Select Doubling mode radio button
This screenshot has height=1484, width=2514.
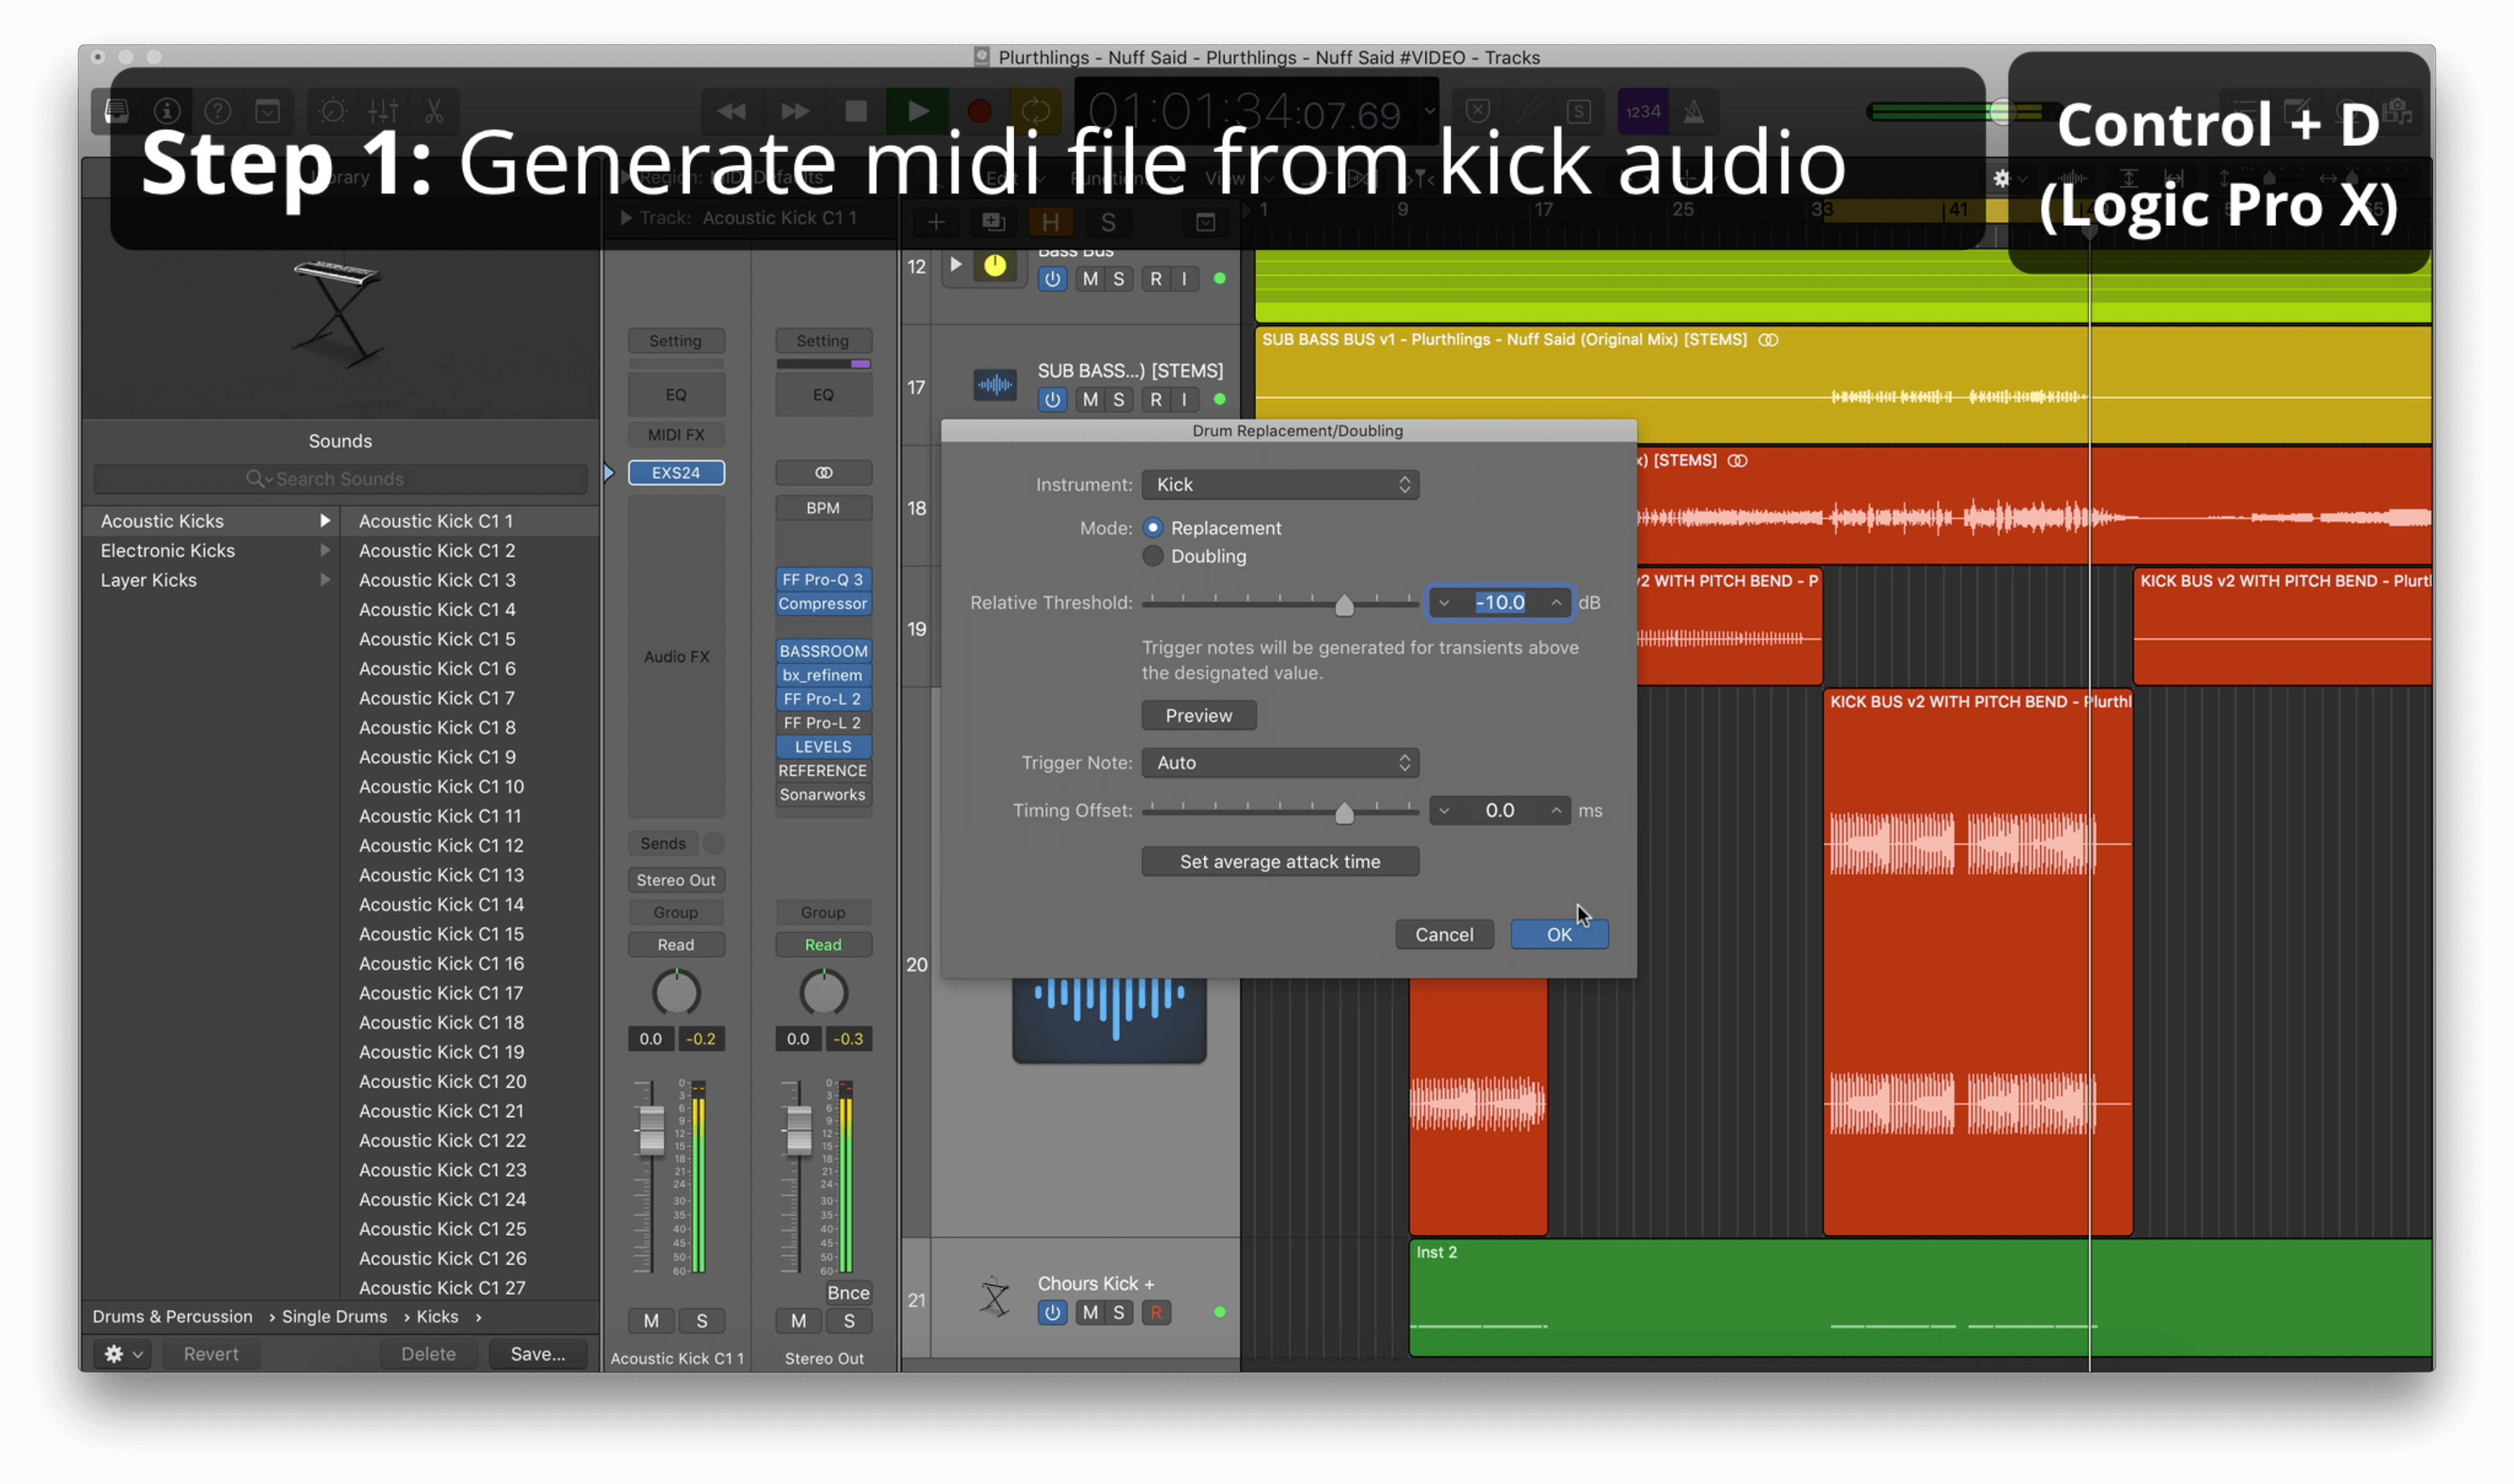[x=1153, y=556]
